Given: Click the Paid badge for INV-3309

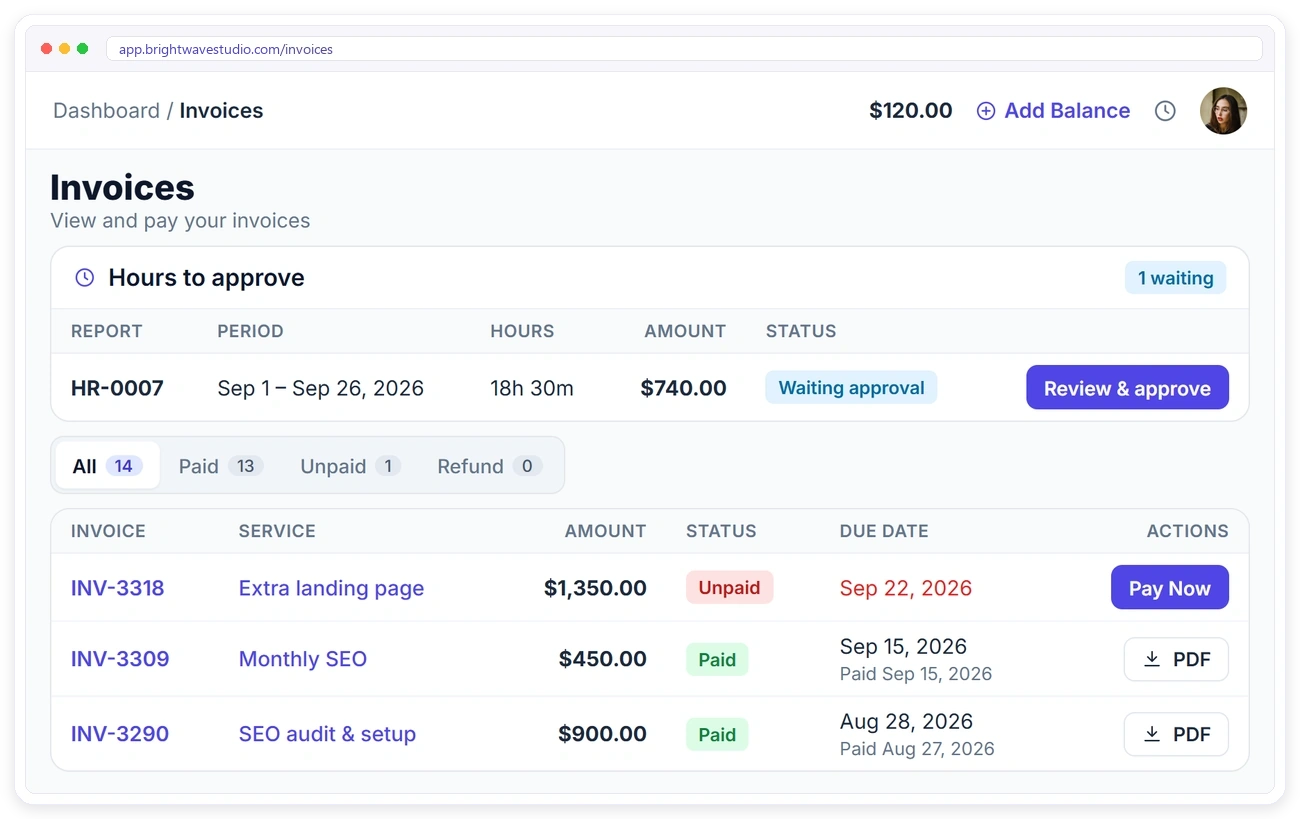Looking at the screenshot, I should coord(717,659).
